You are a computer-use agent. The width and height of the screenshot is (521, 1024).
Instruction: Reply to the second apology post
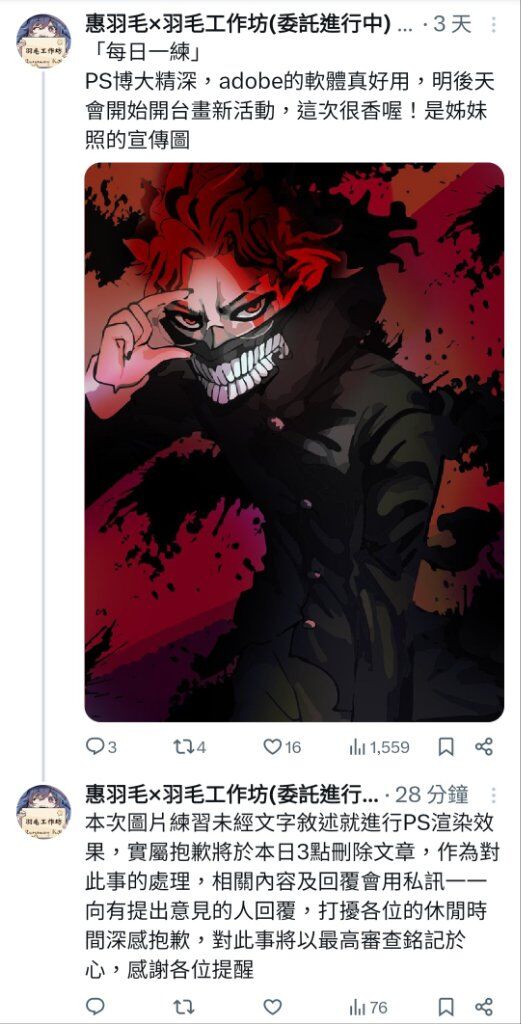coord(95,1006)
